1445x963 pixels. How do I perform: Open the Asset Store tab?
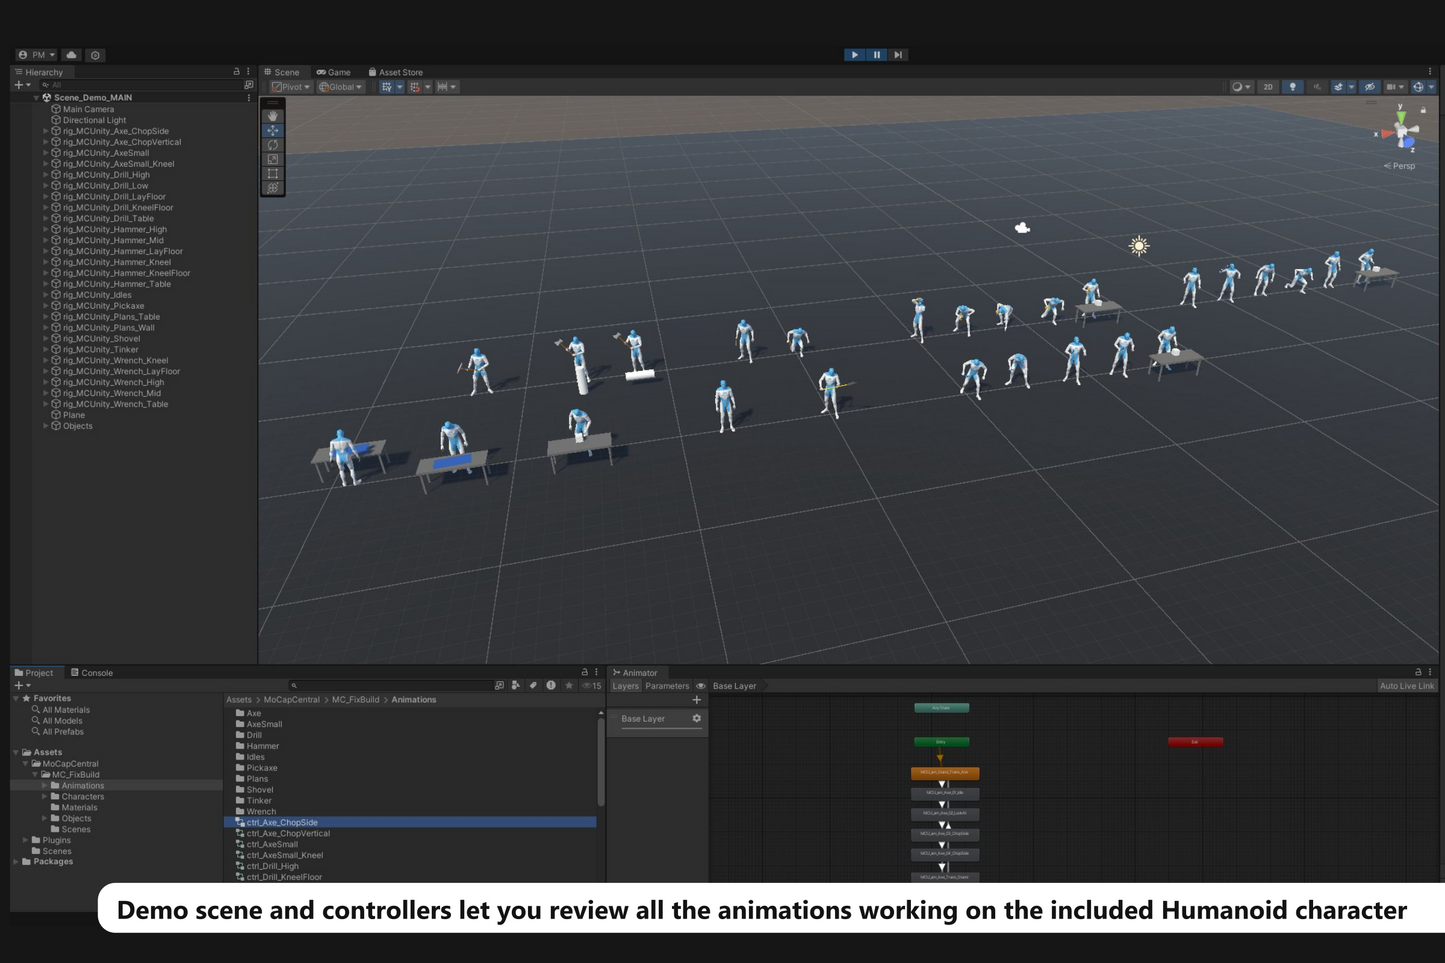[396, 71]
